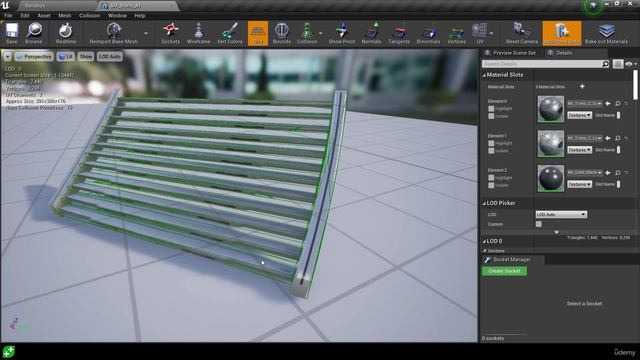
Task: Toggle the Custom LOD checkbox
Action: (x=539, y=224)
